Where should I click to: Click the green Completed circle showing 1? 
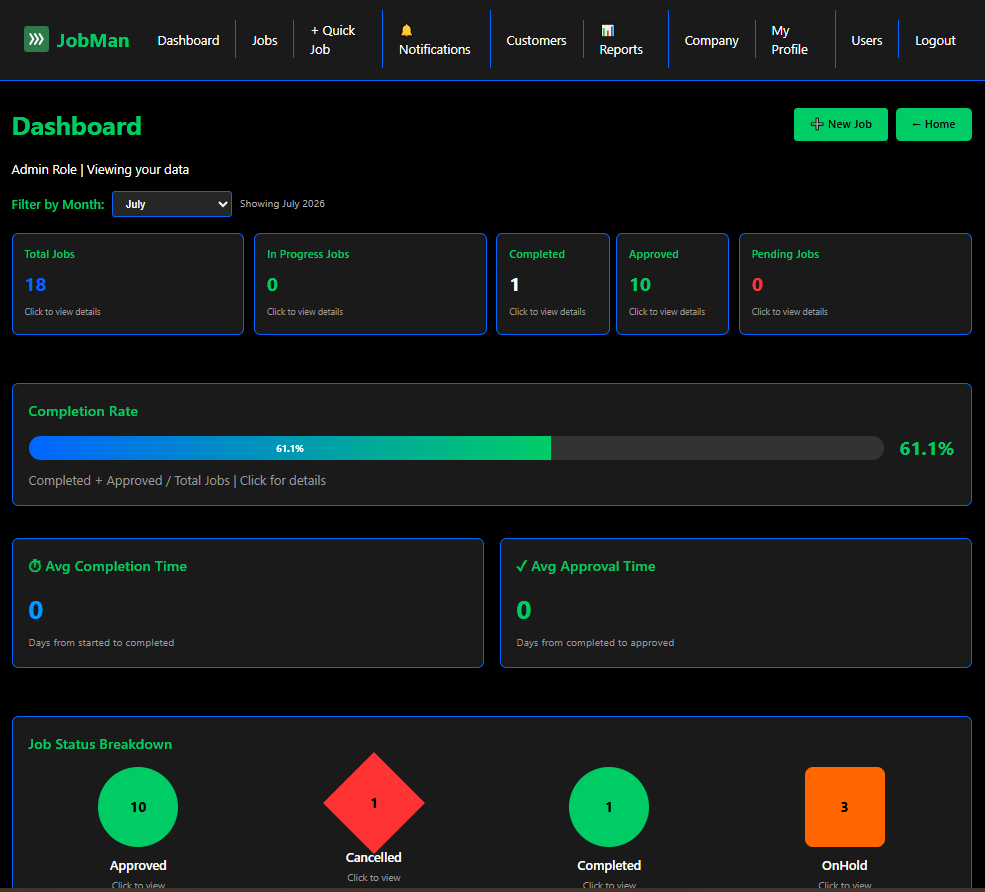click(609, 807)
